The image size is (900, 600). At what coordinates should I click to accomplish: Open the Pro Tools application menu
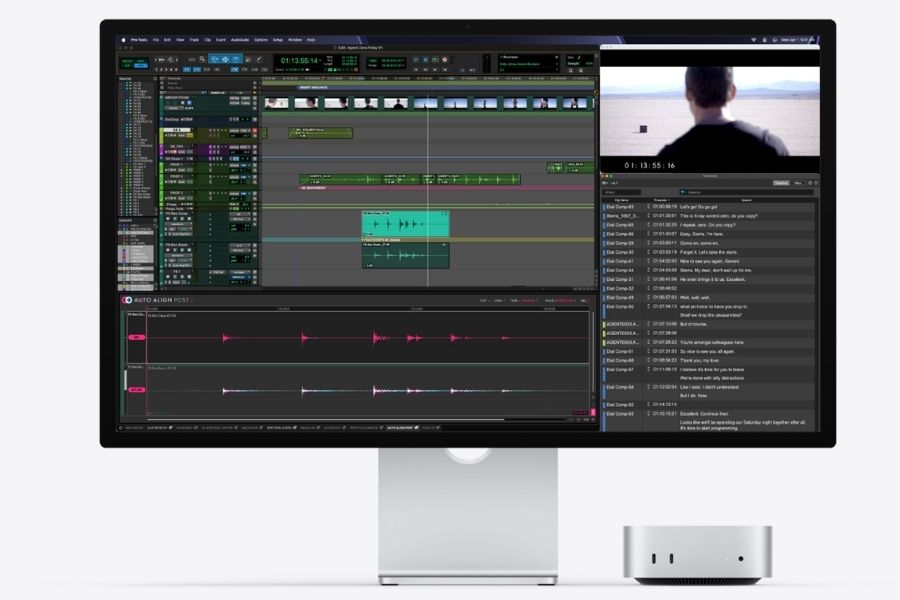139,40
